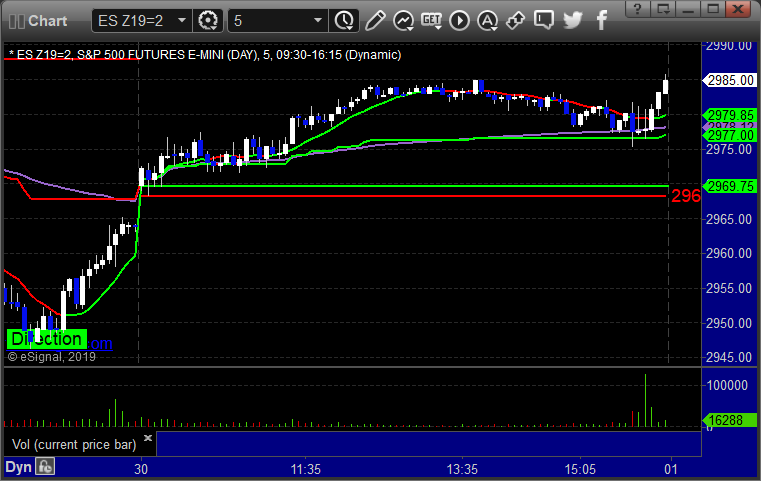The height and width of the screenshot is (481, 761).
Task: Click the eSignal 2019 copyright text
Action: 51,357
